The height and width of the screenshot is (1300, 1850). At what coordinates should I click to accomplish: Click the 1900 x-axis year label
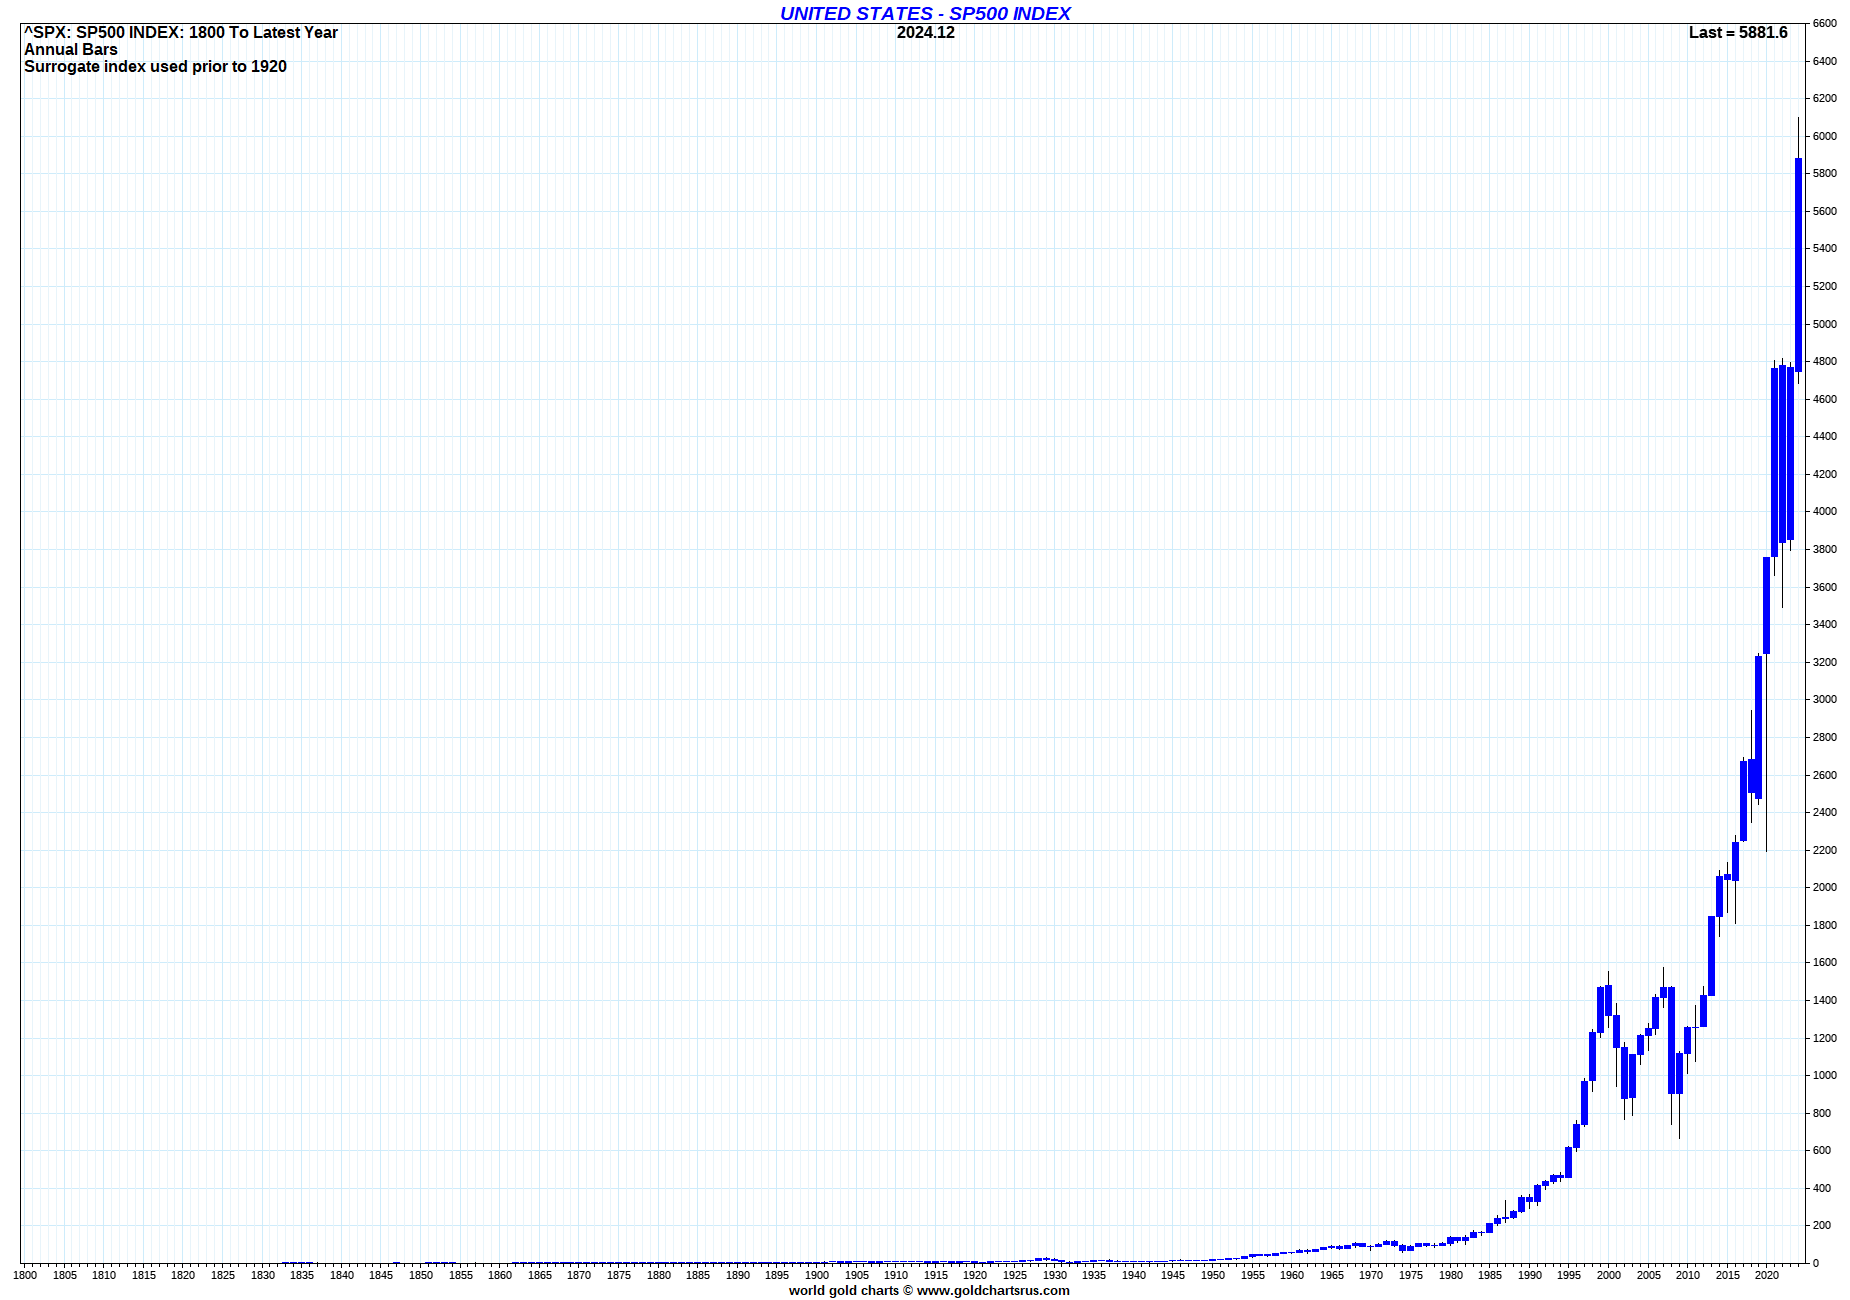point(817,1275)
